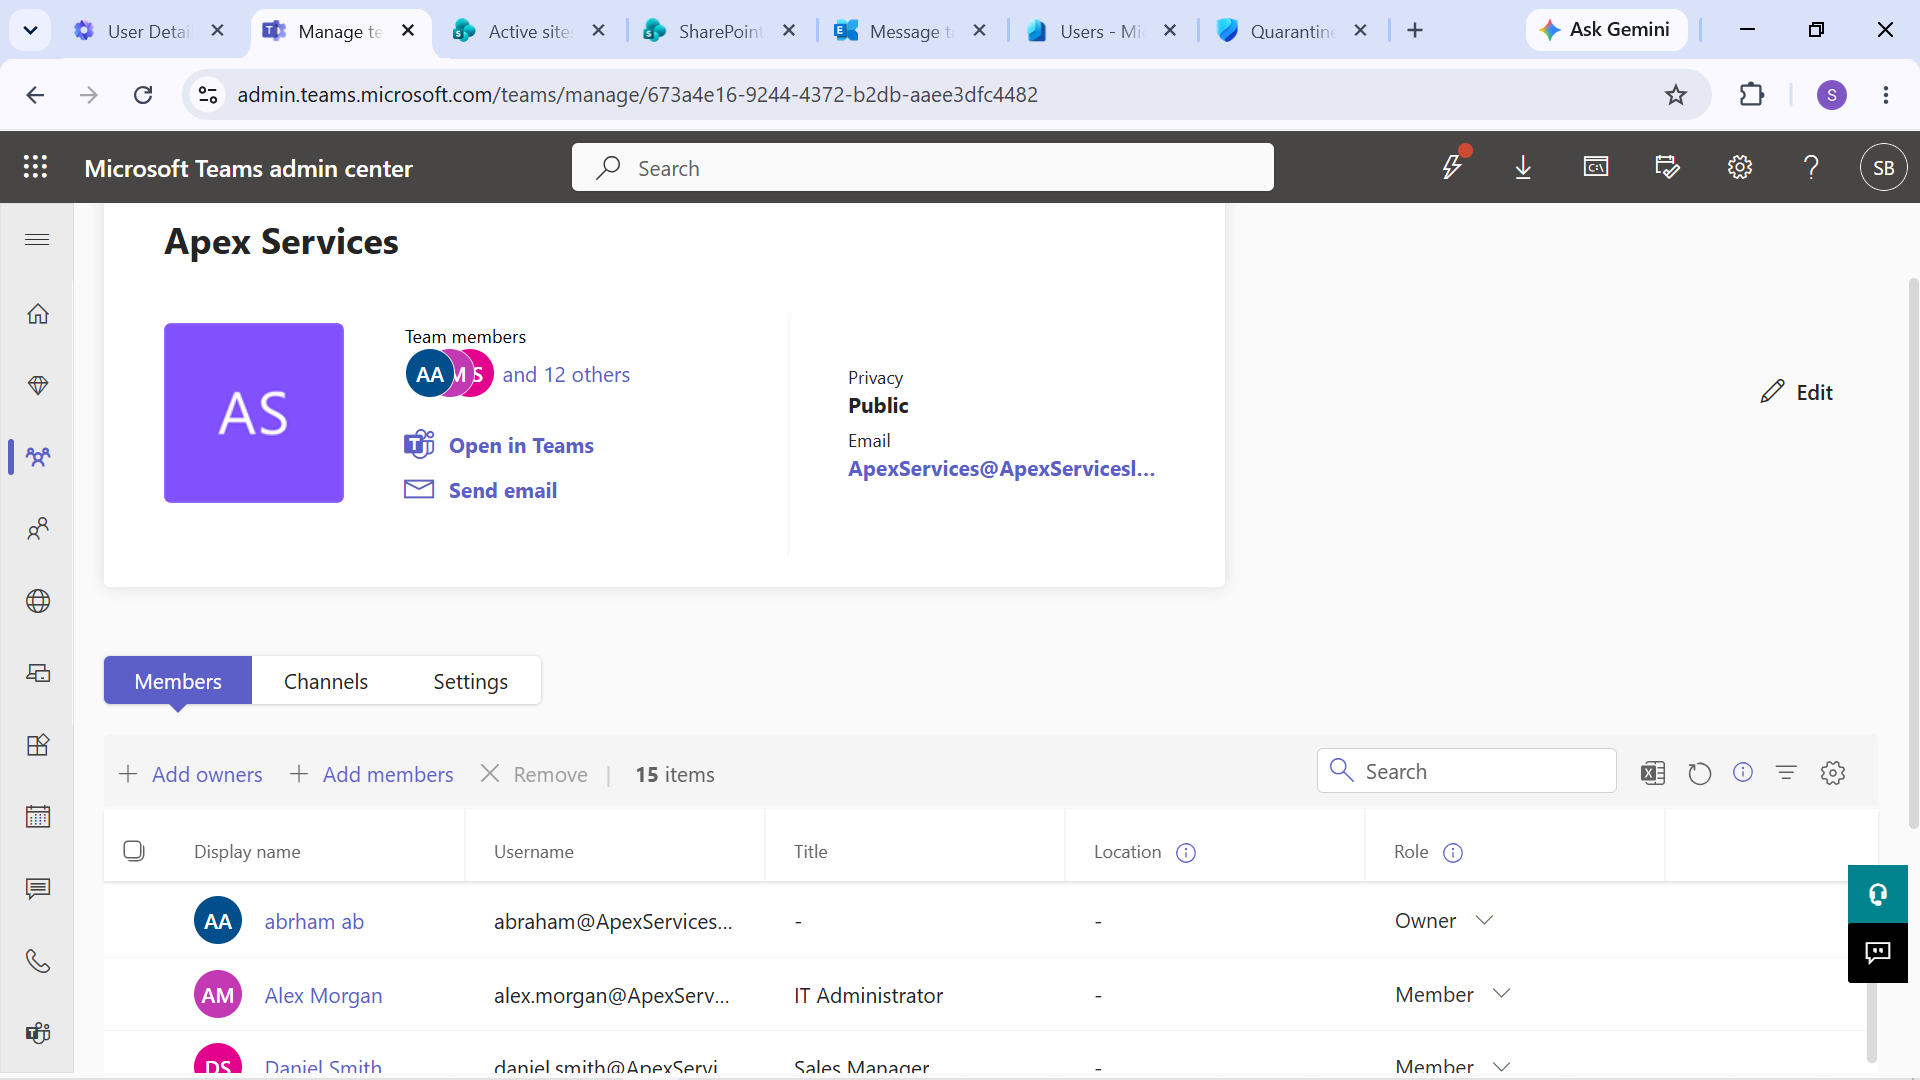Open the black feedback chat button

[x=1878, y=952]
